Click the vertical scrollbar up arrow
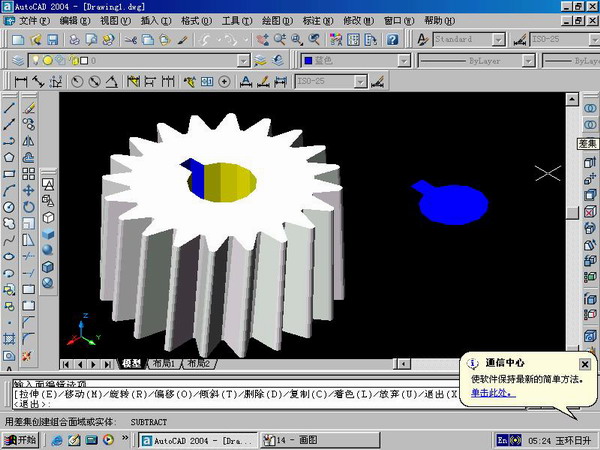The height and width of the screenshot is (450, 600). point(572,99)
